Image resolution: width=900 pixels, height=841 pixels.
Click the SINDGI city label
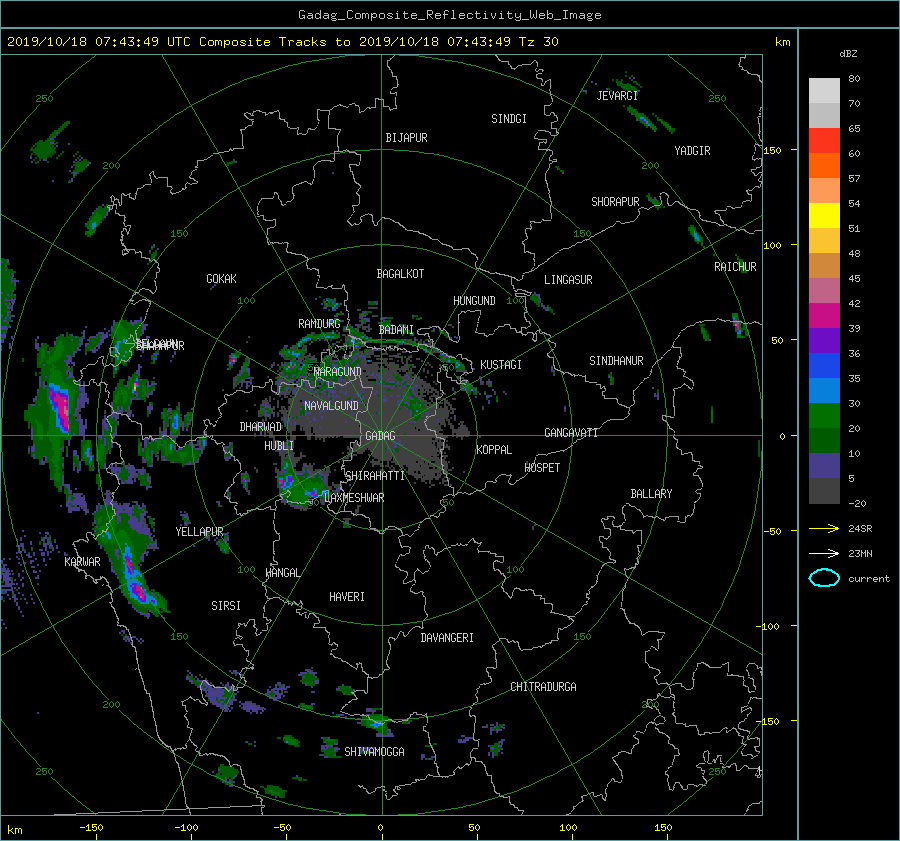[x=509, y=119]
